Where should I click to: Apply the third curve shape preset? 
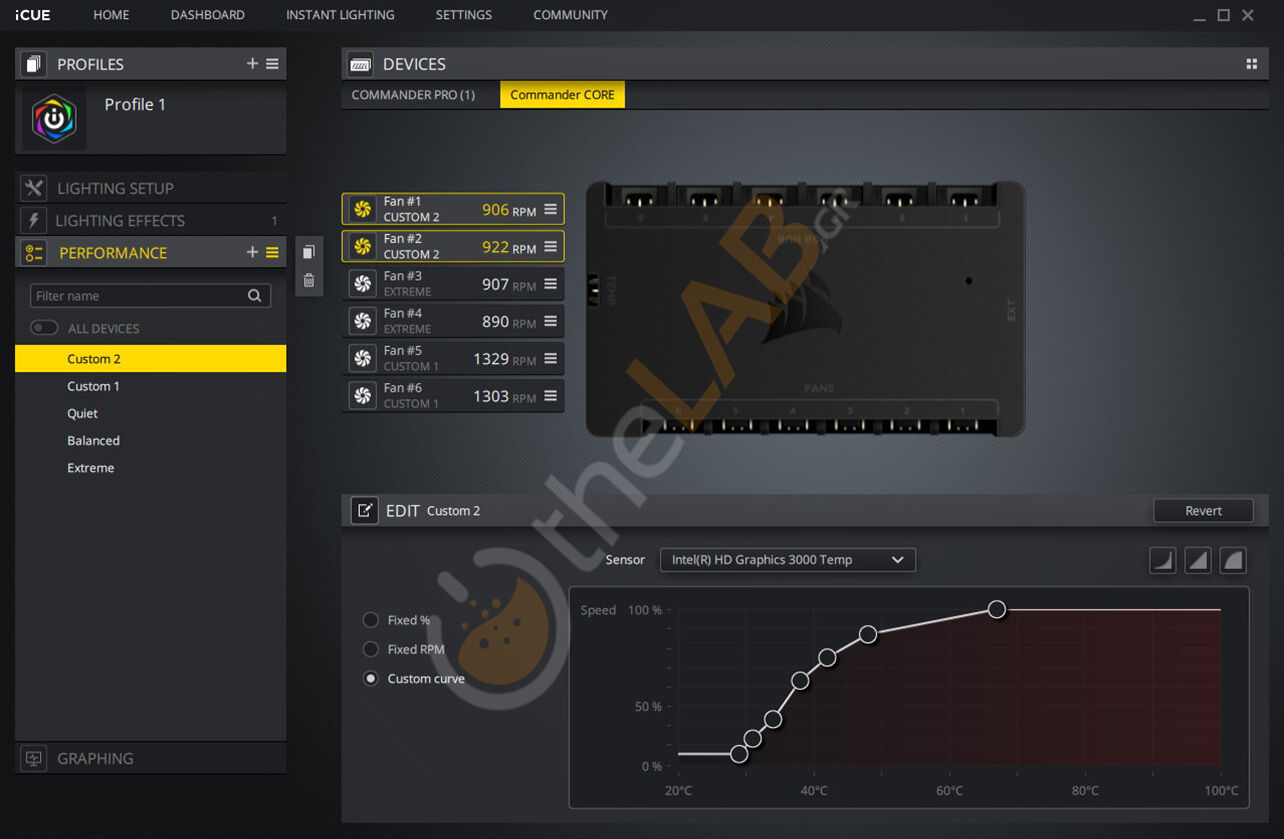(1233, 560)
